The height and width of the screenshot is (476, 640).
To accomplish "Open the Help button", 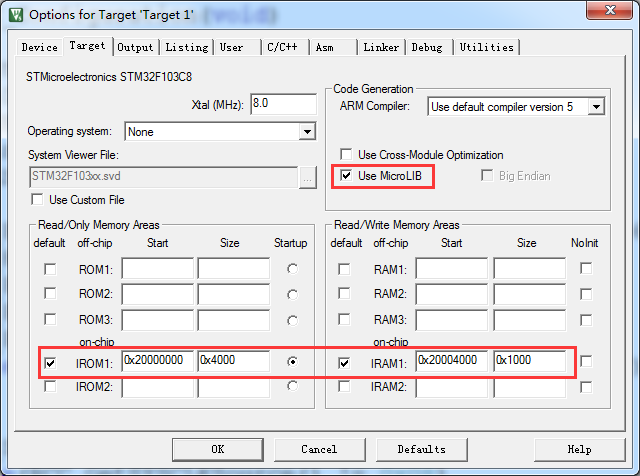I will pos(579,449).
